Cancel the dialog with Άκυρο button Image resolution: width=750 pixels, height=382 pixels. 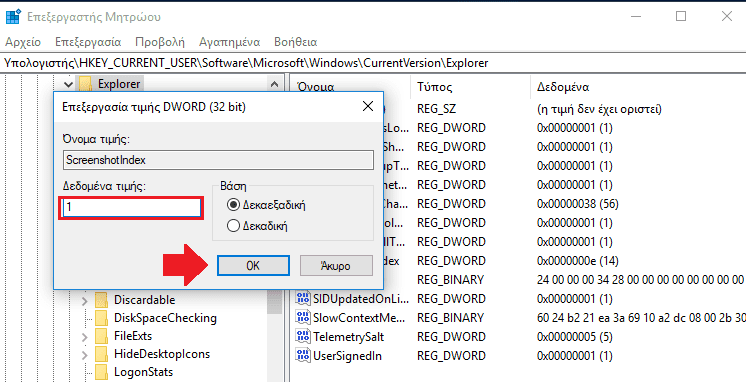coord(336,265)
